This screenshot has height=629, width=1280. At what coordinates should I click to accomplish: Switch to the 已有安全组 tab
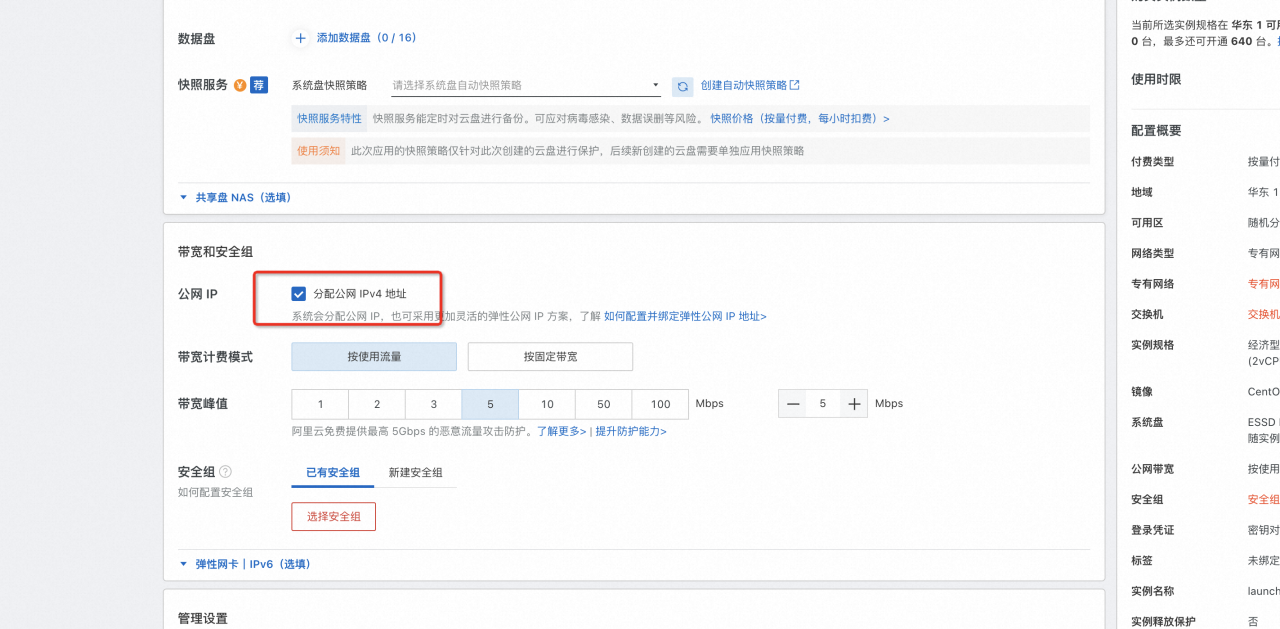[332, 472]
